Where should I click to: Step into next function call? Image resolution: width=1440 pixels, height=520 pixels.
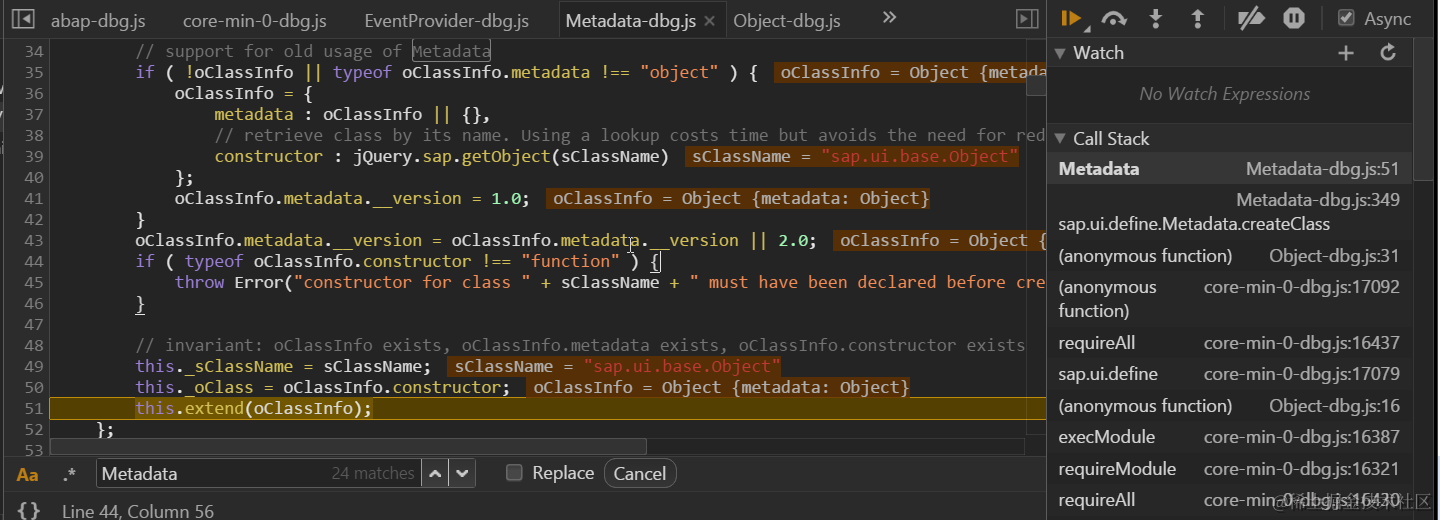pos(1156,18)
